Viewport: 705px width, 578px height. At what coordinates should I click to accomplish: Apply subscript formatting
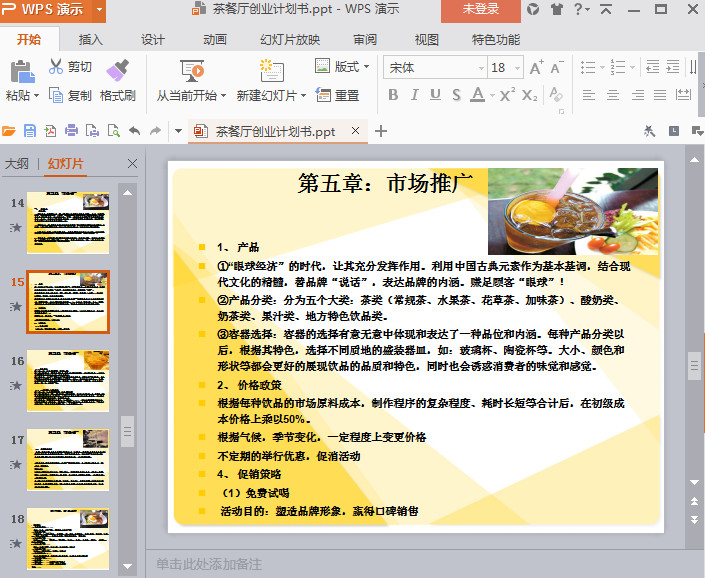click(530, 95)
